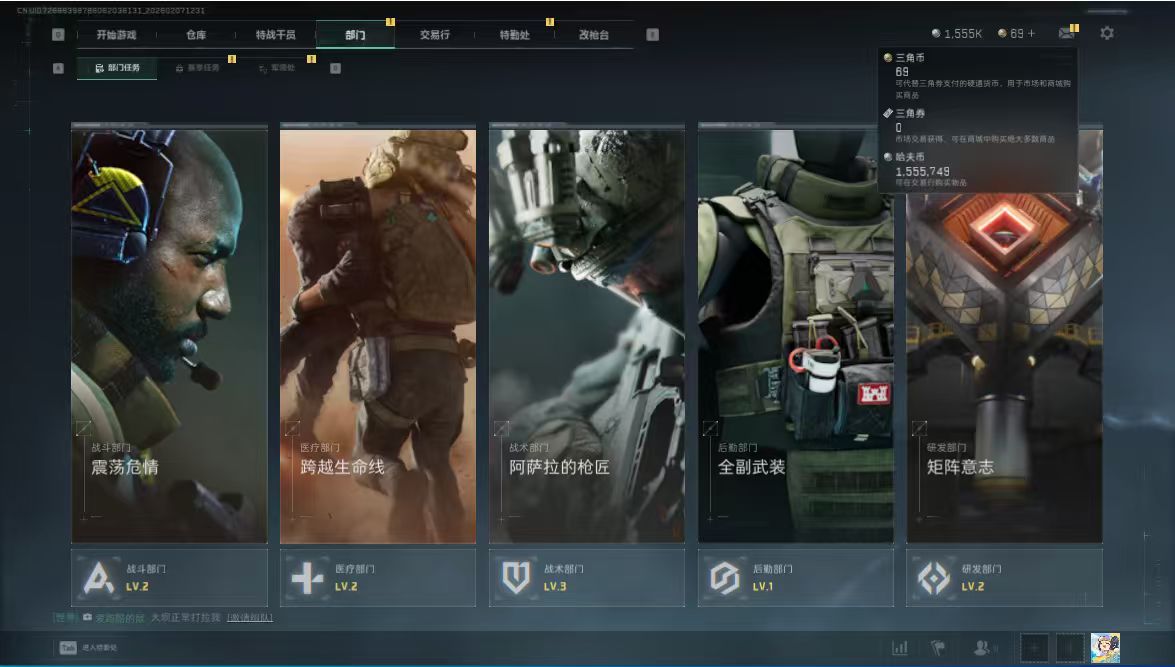Viewport: 1175px width, 667px height.
Task: Open the 交易行 tab
Action: [x=434, y=35]
